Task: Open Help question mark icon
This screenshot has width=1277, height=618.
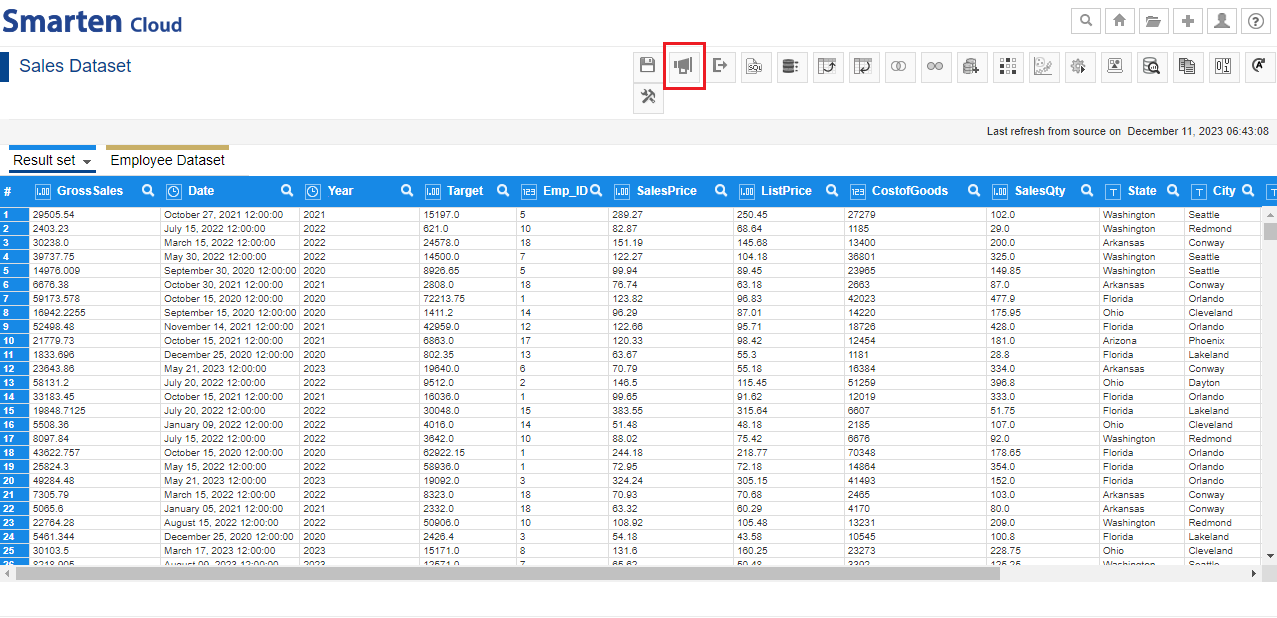Action: click(x=1256, y=21)
